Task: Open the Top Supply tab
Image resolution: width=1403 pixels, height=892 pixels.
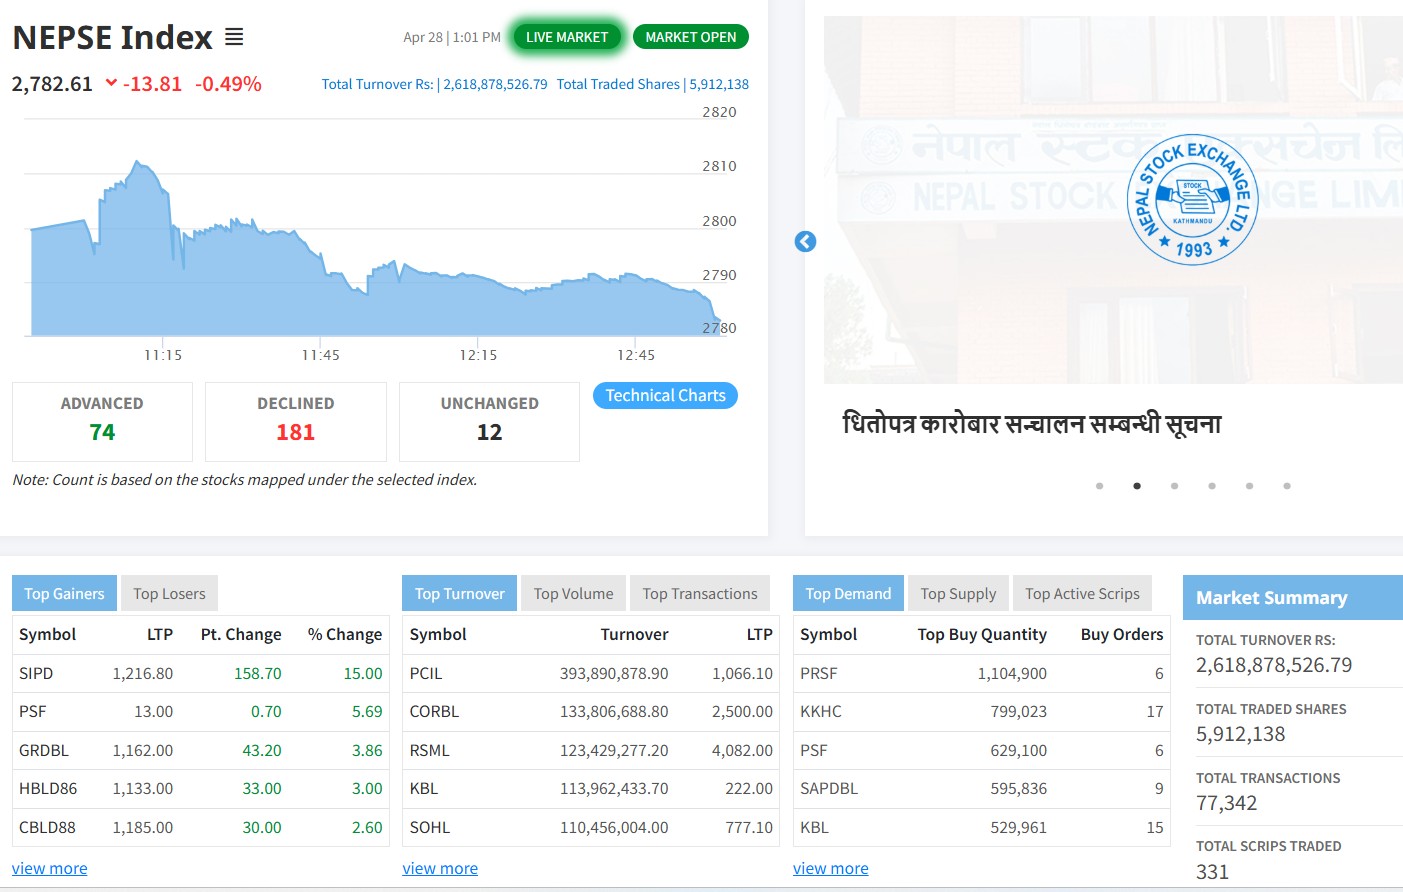Action: click(958, 594)
